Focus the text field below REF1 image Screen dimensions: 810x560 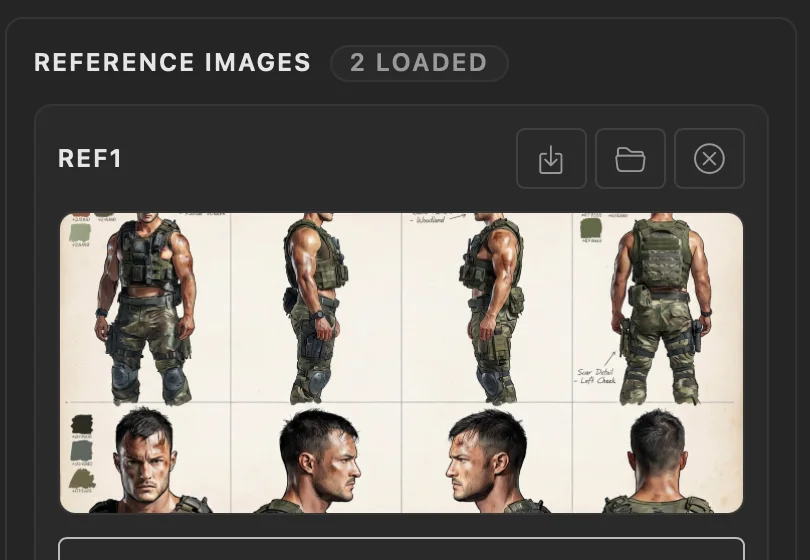(401, 549)
